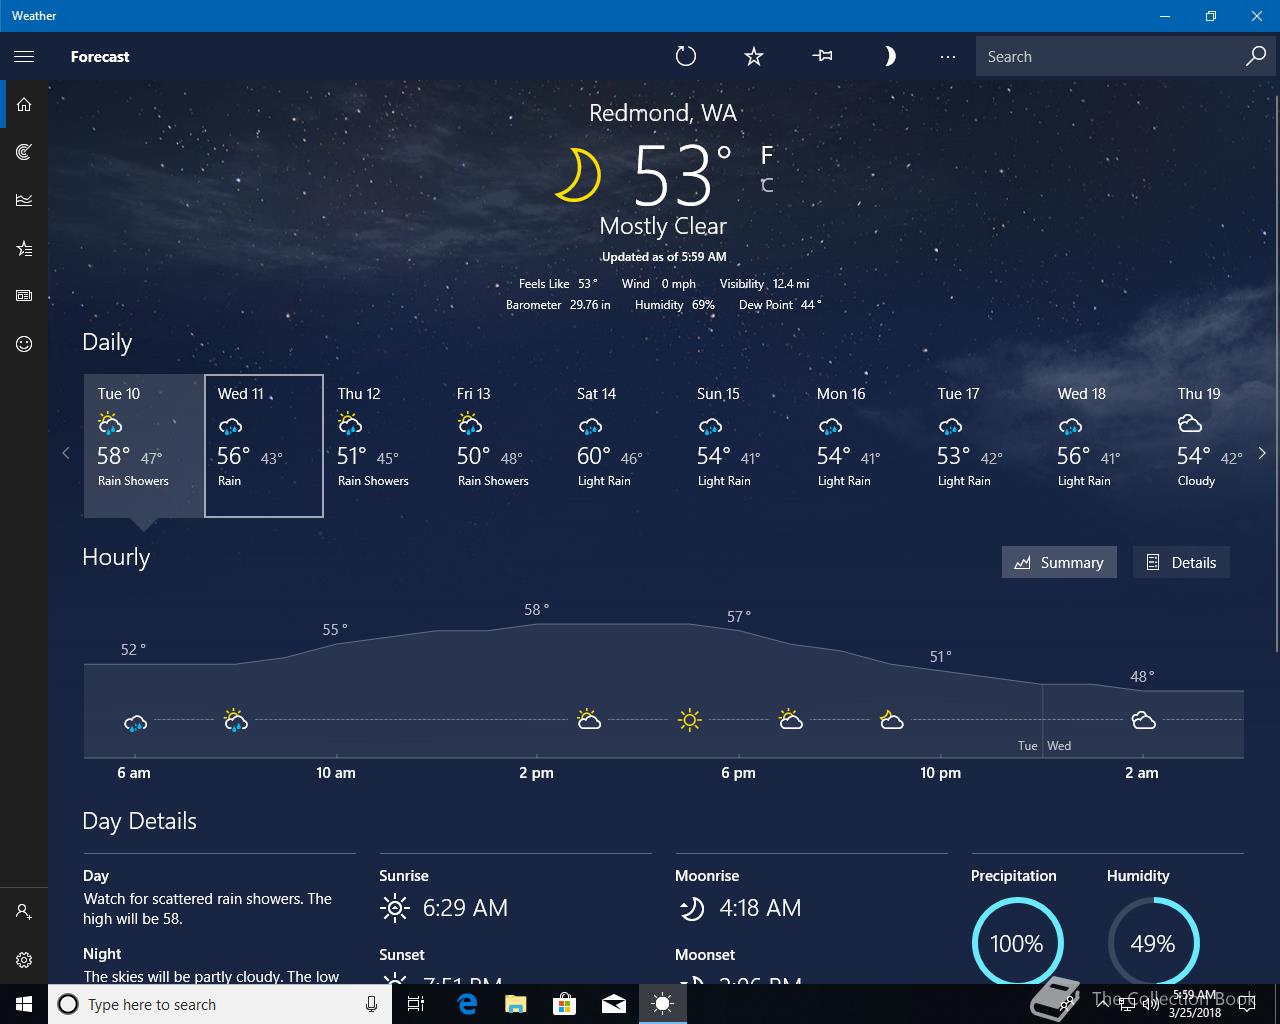Open Favorites list in sidebar
The image size is (1280, 1024).
24,248
